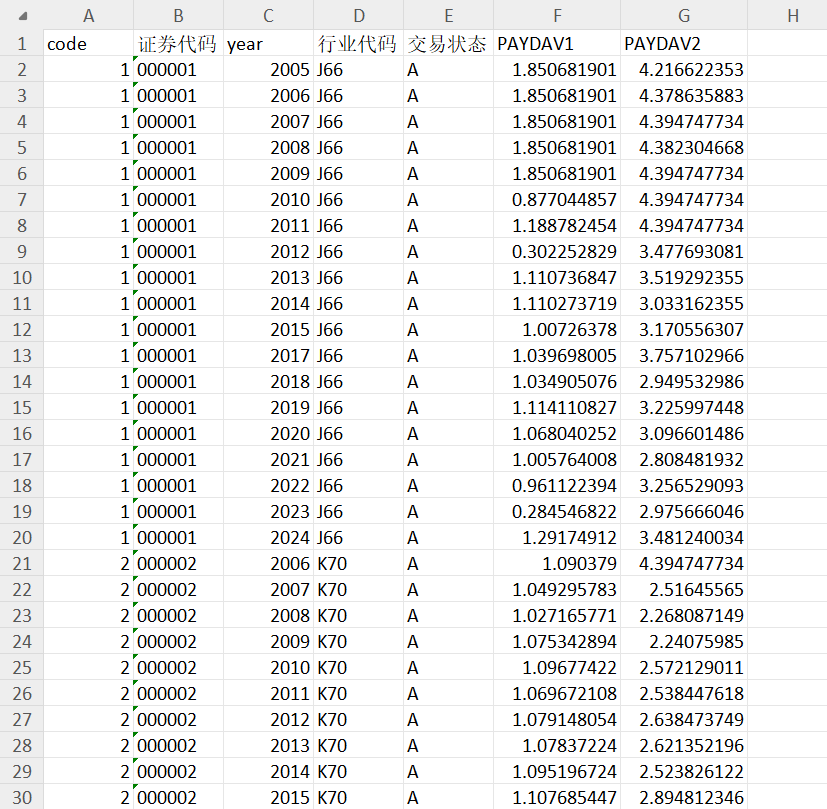Select cell with value 2.894812346
827x809 pixels.
[684, 797]
